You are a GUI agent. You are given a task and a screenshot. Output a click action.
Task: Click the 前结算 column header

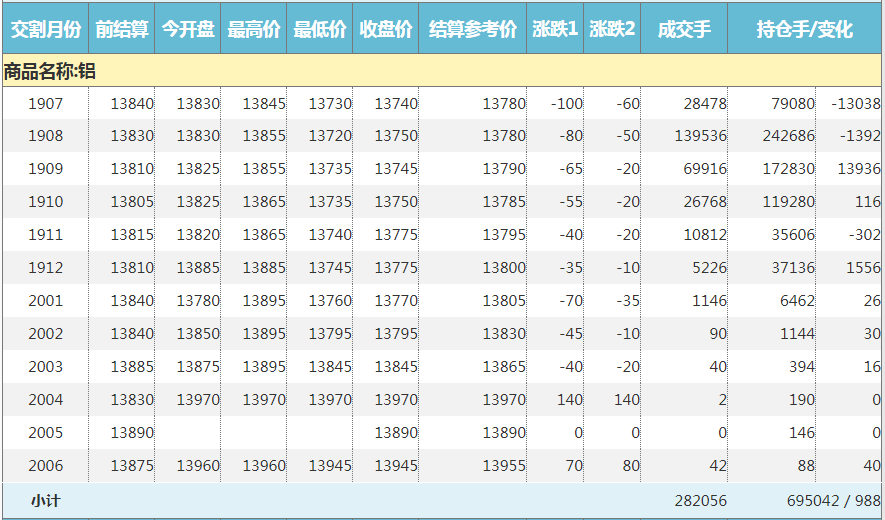pos(122,29)
